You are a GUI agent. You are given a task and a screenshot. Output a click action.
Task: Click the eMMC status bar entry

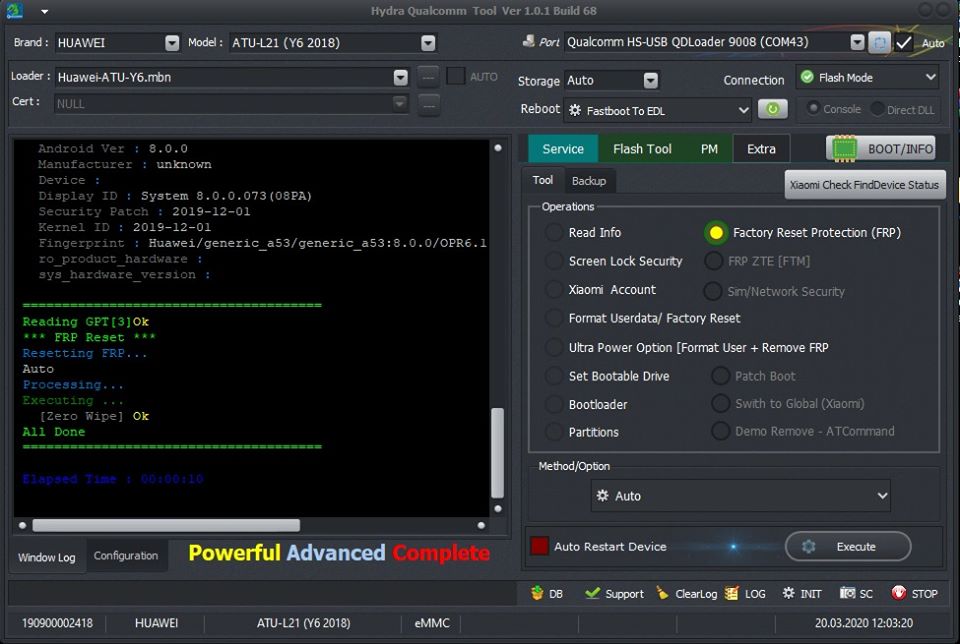(x=432, y=623)
